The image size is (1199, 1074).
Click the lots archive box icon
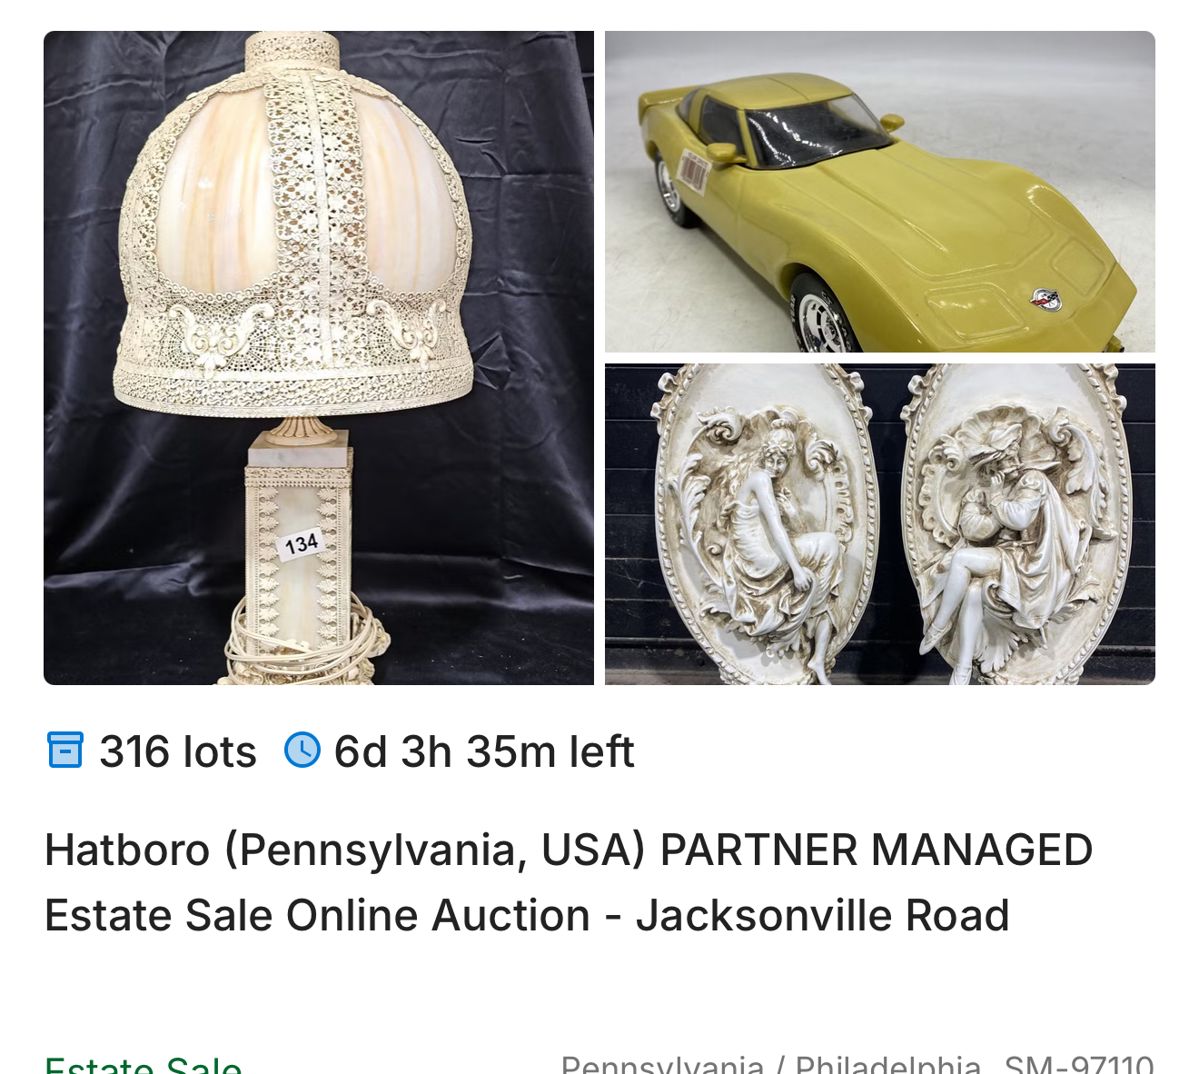tap(65, 750)
